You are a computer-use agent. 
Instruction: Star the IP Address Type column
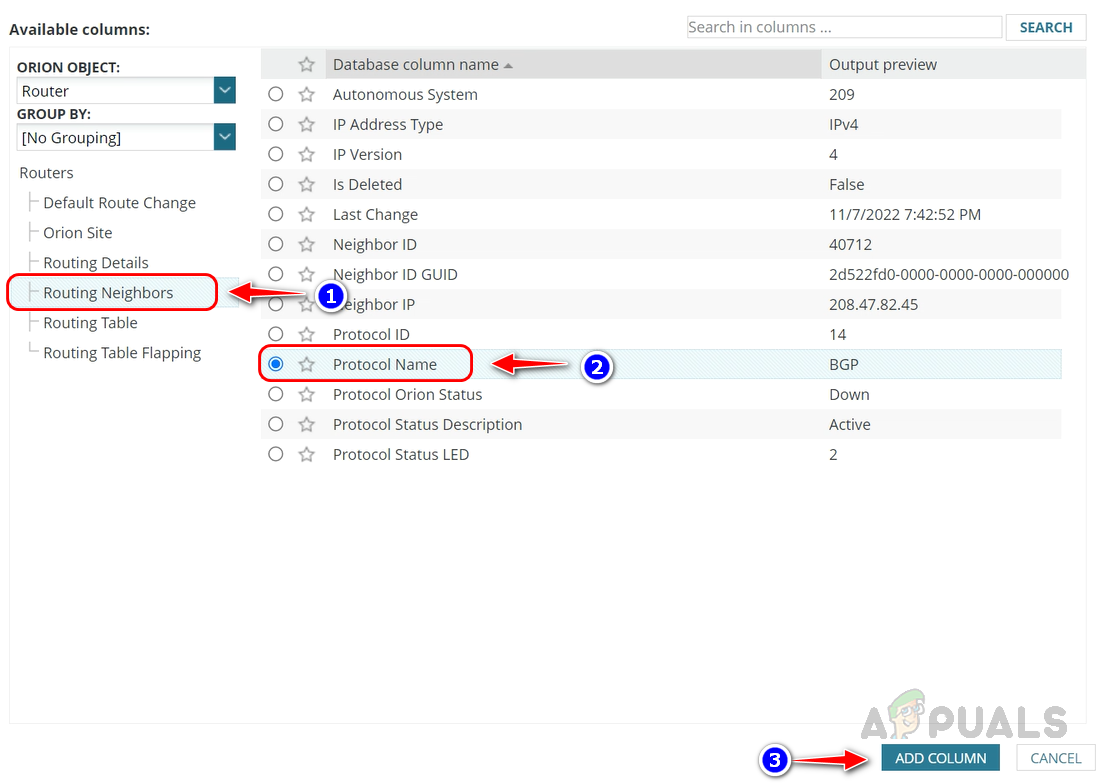pos(306,124)
